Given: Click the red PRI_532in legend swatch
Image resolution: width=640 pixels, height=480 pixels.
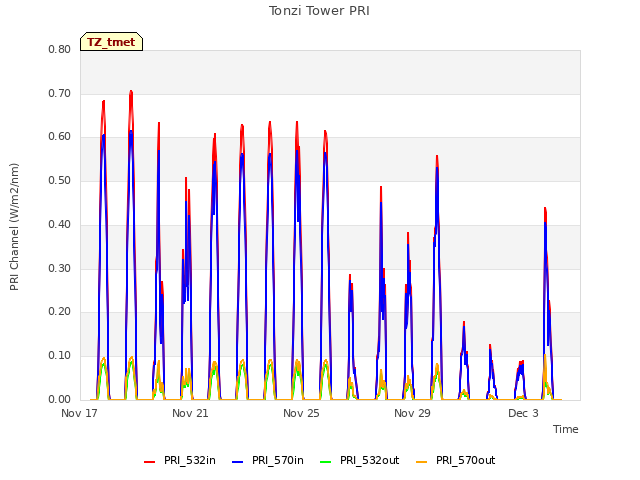Looking at the screenshot, I should click(x=149, y=461).
